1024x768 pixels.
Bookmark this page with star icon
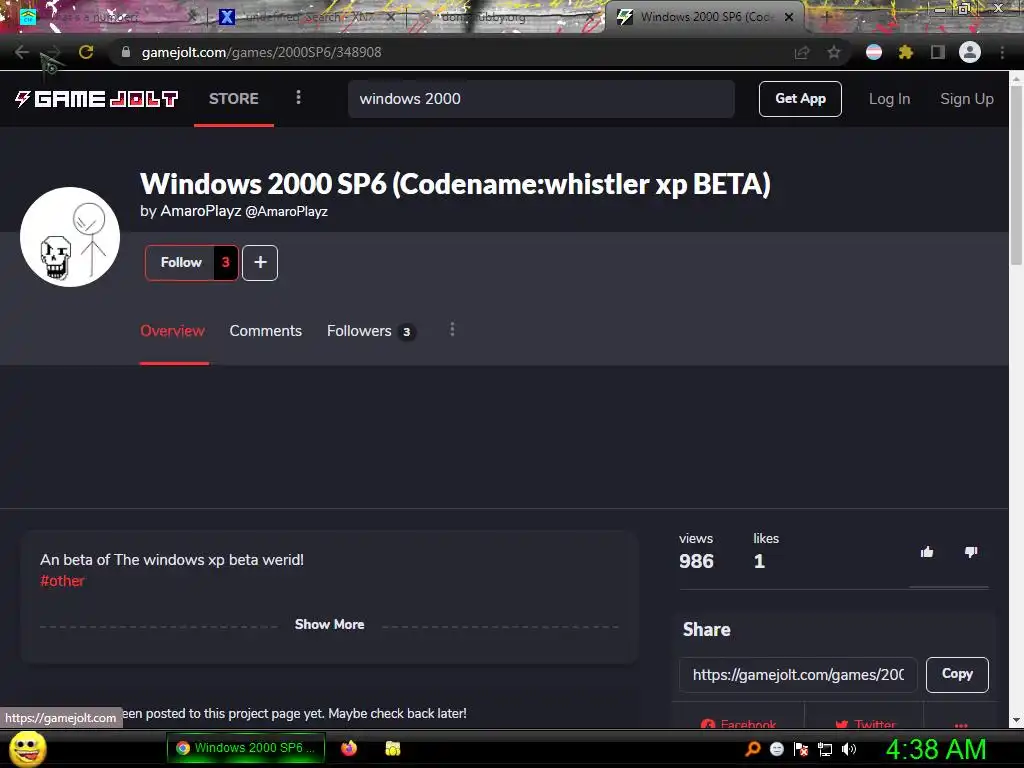click(834, 52)
